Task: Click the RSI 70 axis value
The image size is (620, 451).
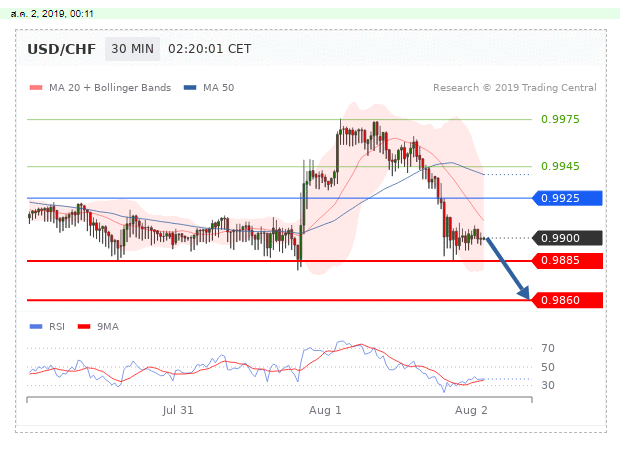Action: point(548,349)
